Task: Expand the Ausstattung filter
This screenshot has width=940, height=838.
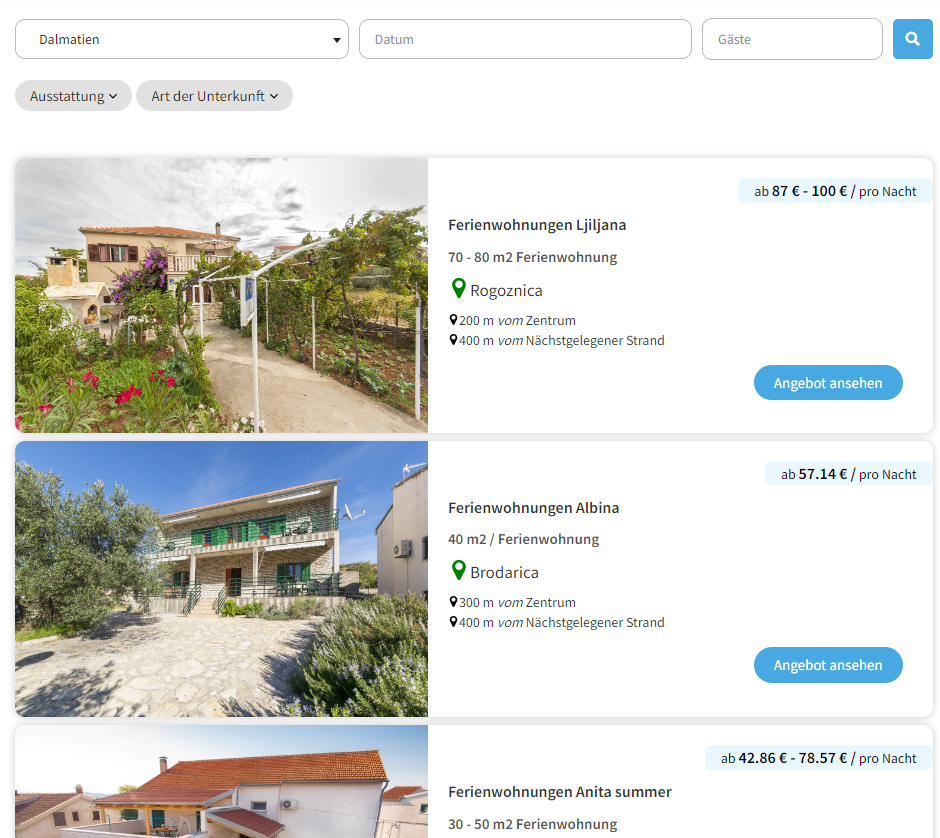Action: 73,95
